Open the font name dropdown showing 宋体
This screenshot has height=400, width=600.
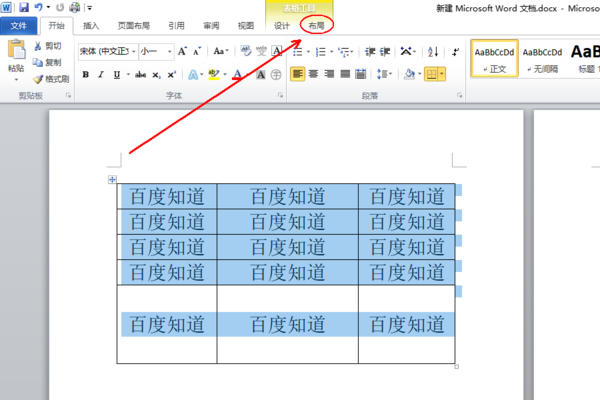click(134, 51)
